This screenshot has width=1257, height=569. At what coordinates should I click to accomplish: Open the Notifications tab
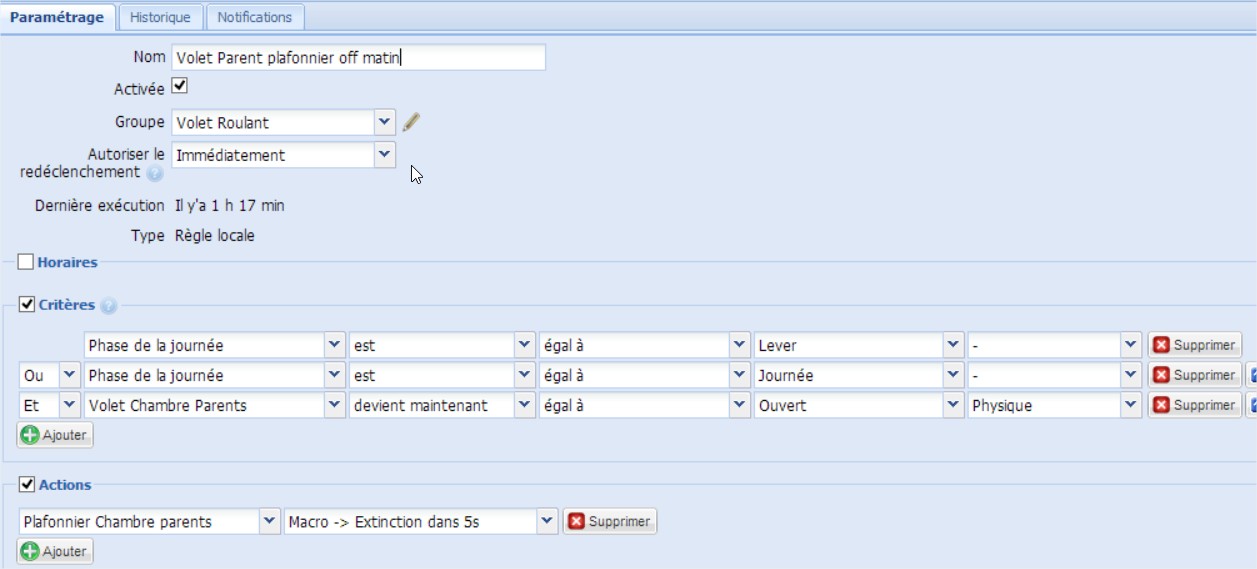tap(255, 17)
